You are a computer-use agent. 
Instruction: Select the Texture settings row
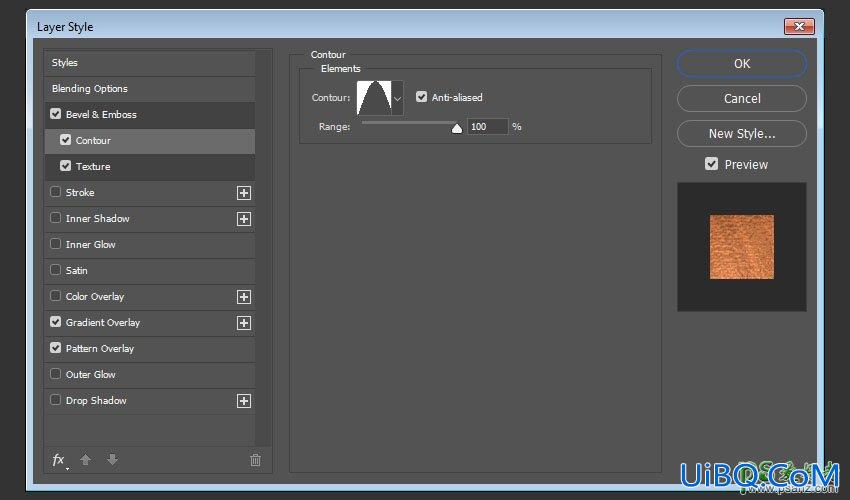(x=150, y=167)
